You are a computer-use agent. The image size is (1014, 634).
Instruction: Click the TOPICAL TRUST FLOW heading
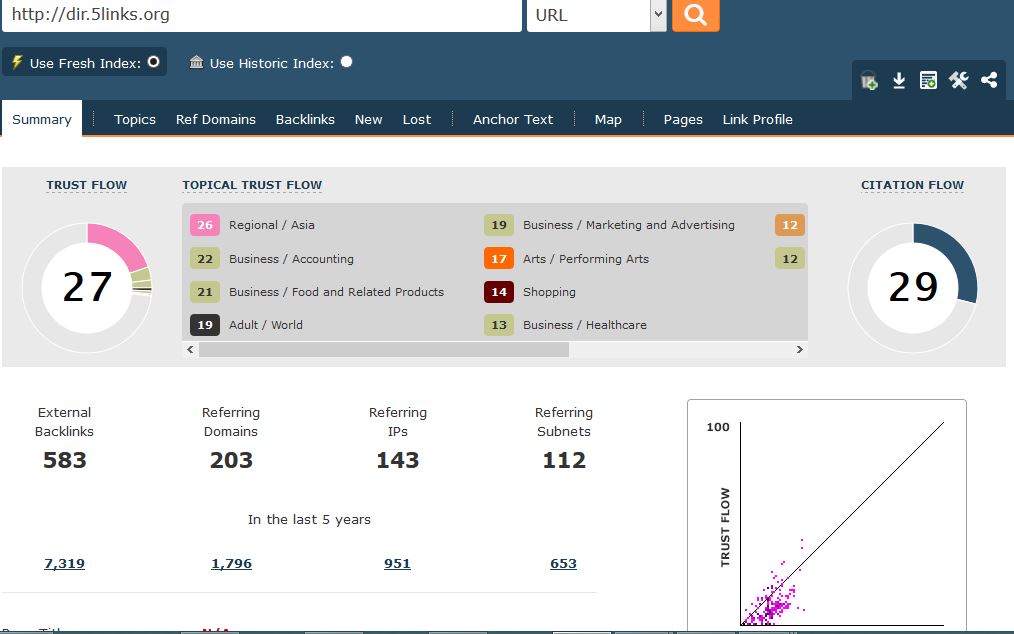pos(252,185)
